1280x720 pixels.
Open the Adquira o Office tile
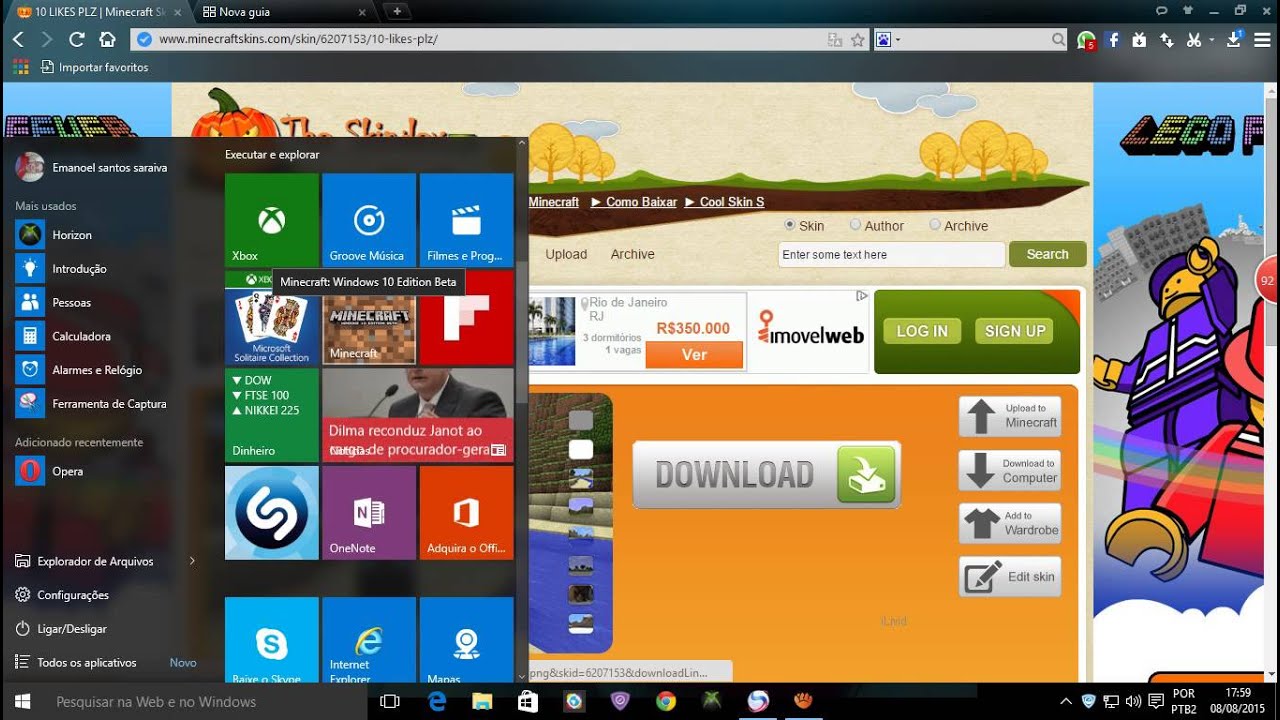[x=466, y=513]
